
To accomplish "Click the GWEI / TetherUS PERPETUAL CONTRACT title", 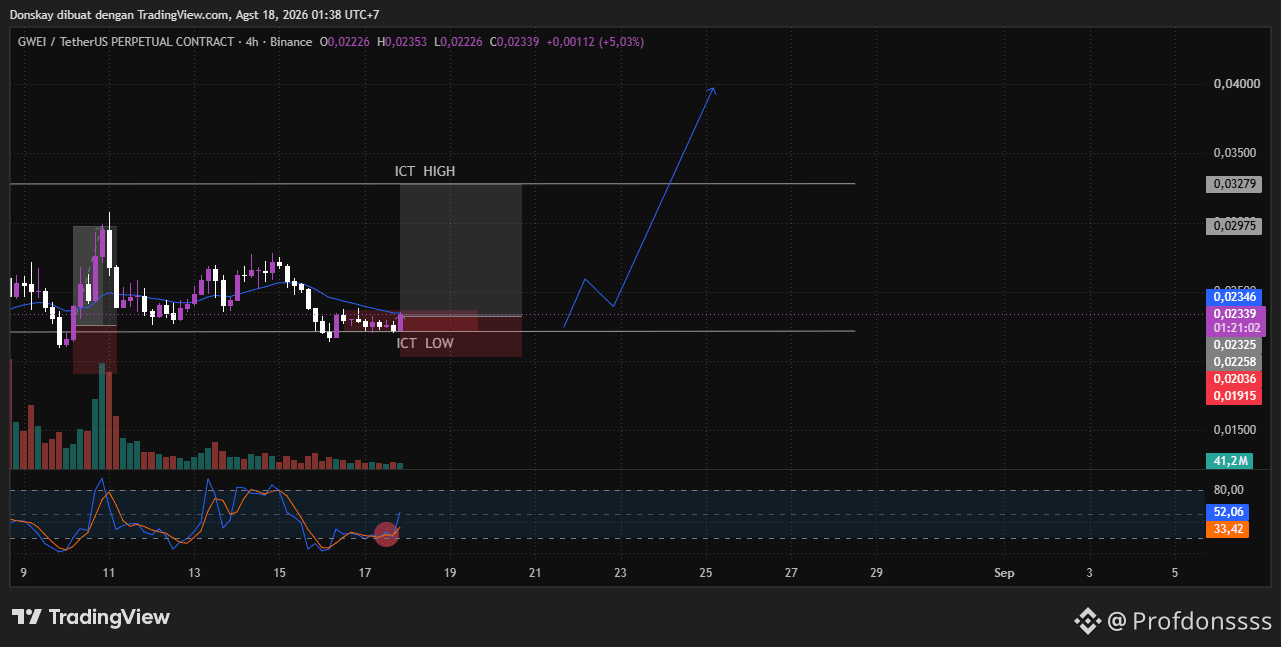I will 125,42.
